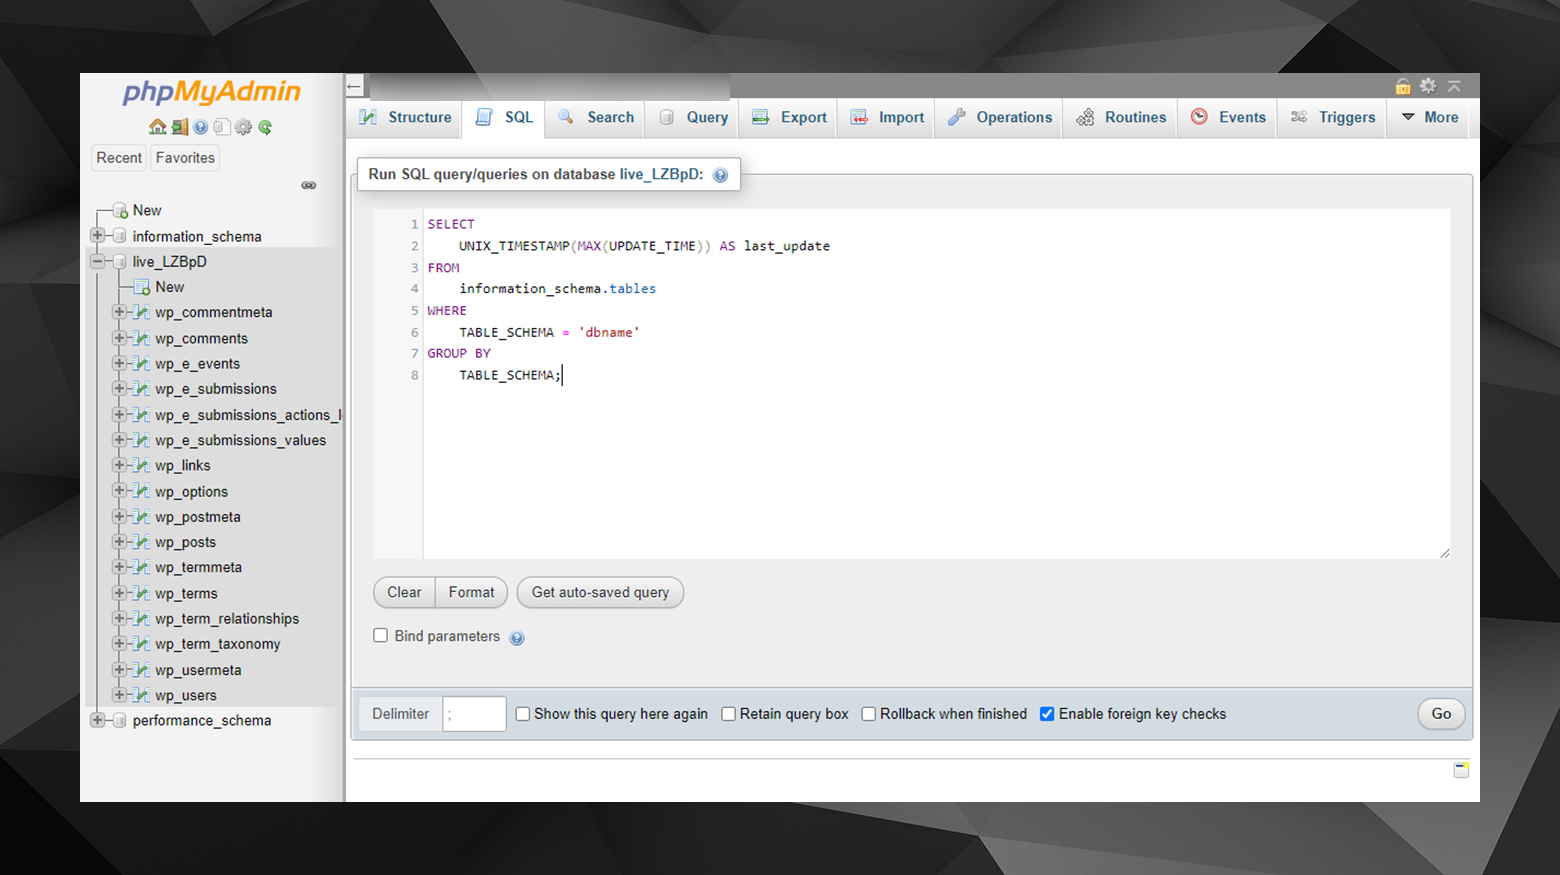This screenshot has width=1560, height=875.
Task: Check Show this query here again
Action: 523,714
